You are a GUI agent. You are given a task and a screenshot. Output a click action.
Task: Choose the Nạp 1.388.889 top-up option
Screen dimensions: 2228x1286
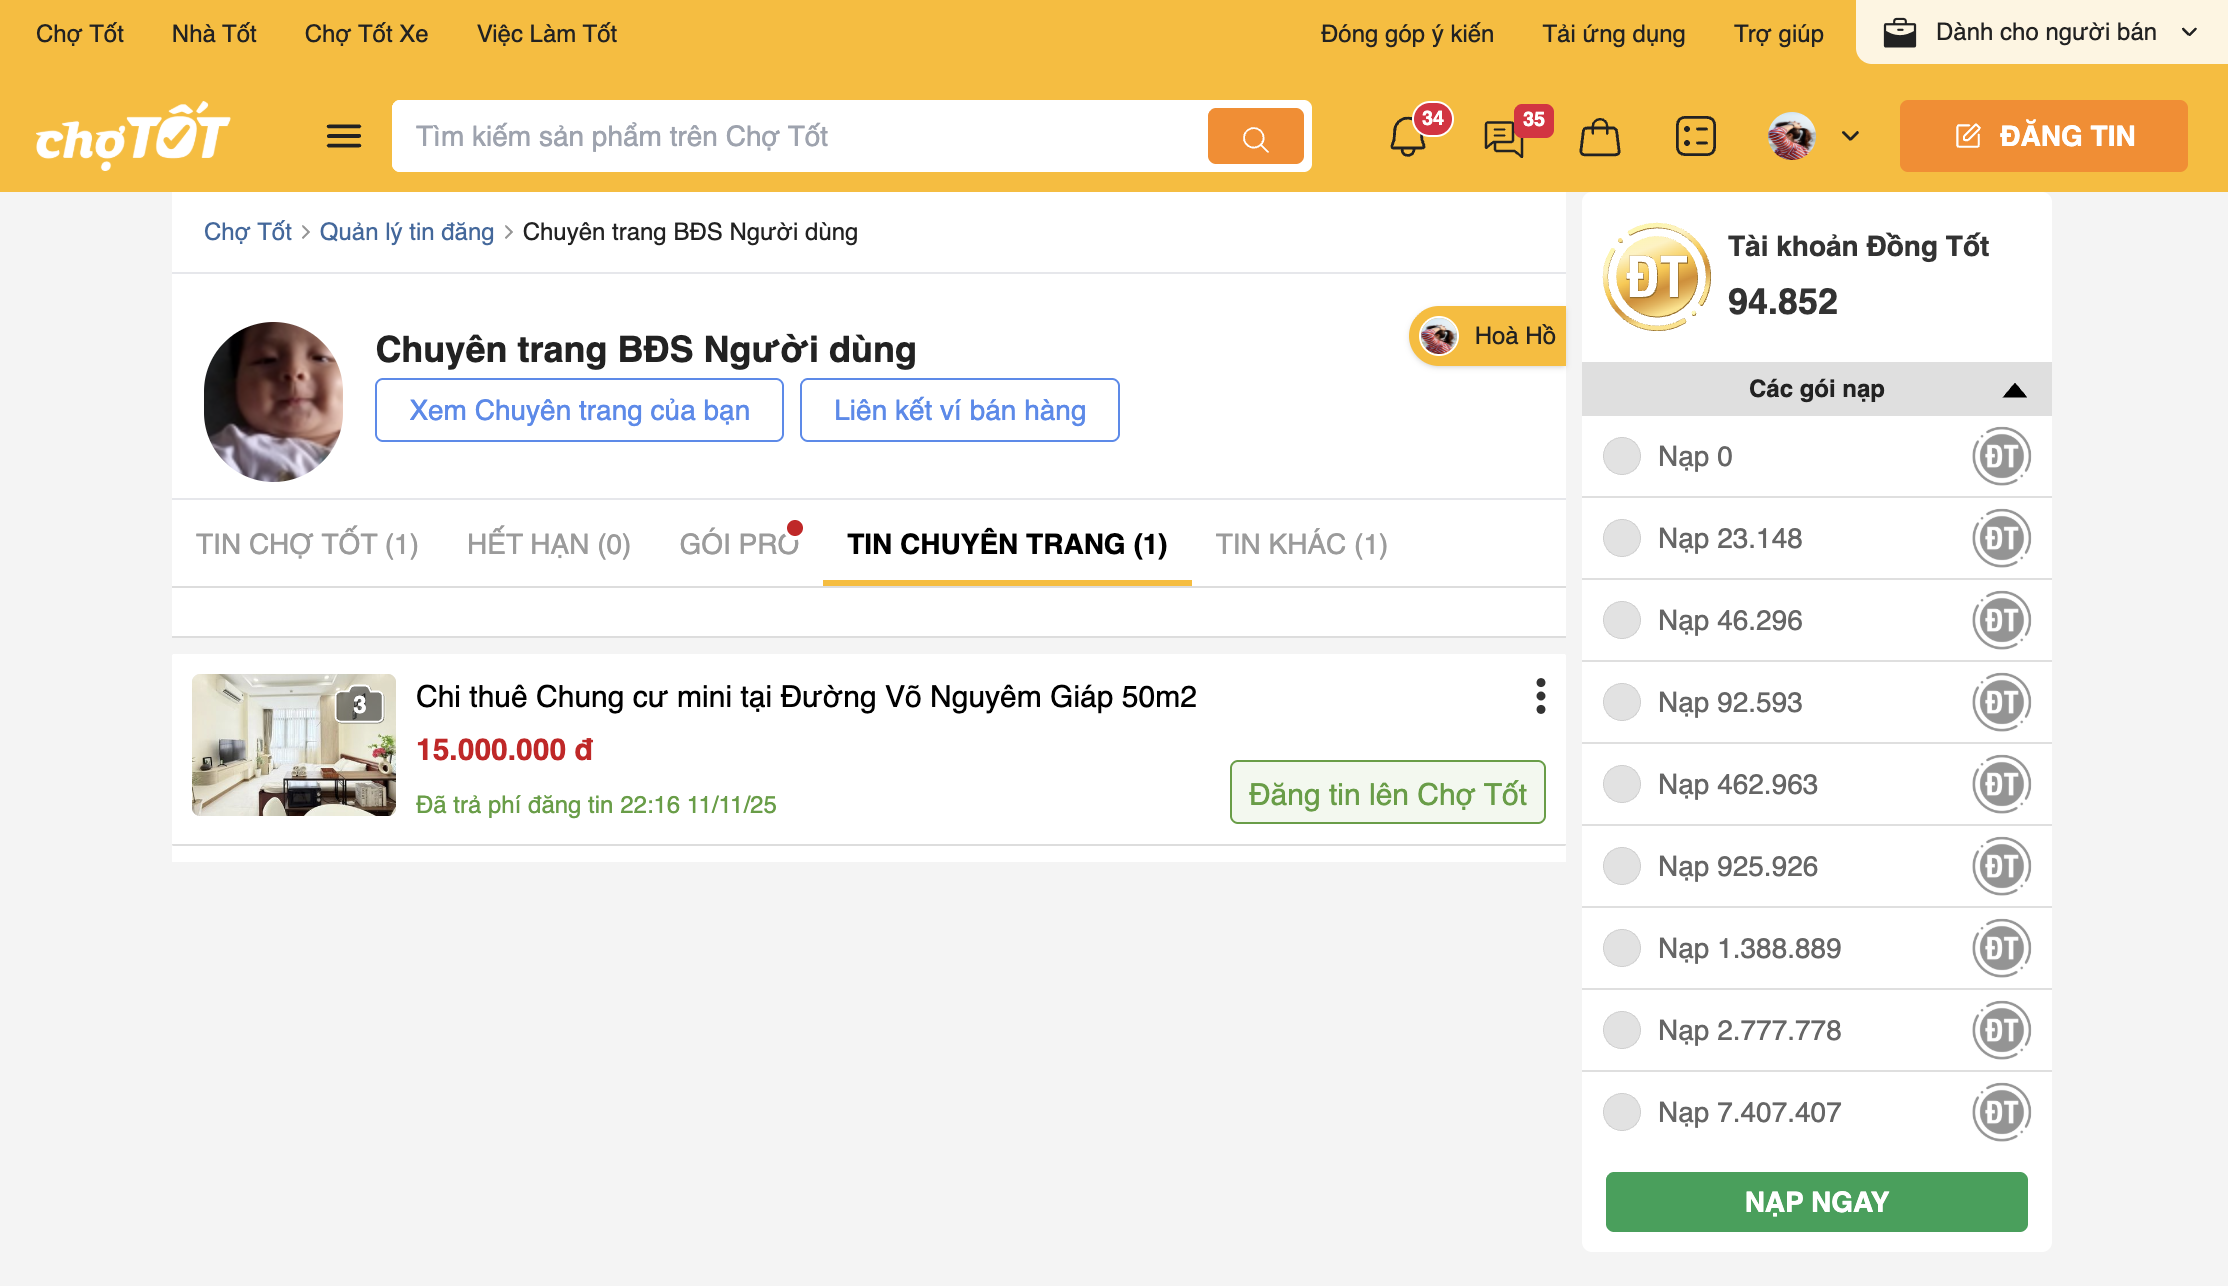pos(1622,948)
